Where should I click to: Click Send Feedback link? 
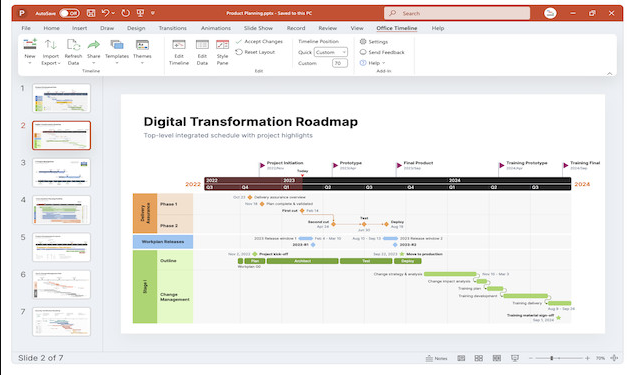tap(382, 52)
